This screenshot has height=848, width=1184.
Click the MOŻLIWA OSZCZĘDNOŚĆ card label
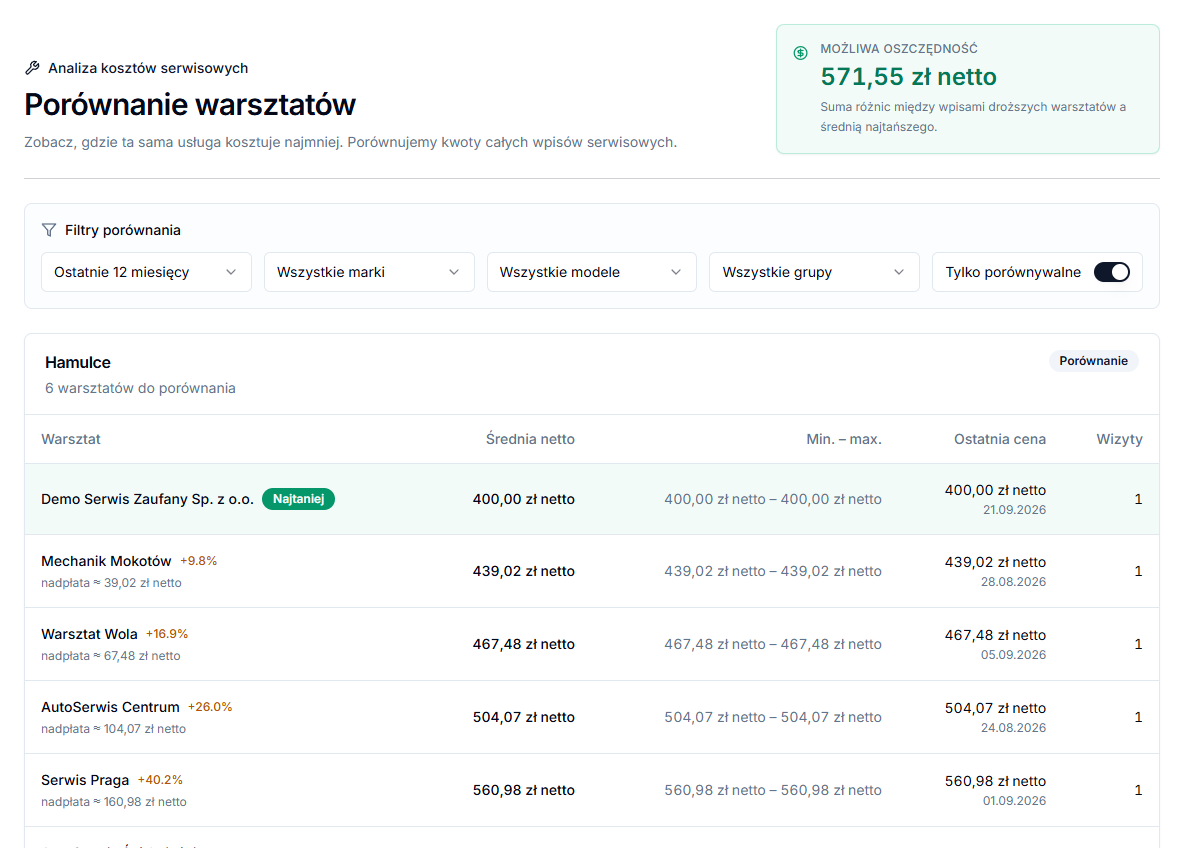[899, 49]
